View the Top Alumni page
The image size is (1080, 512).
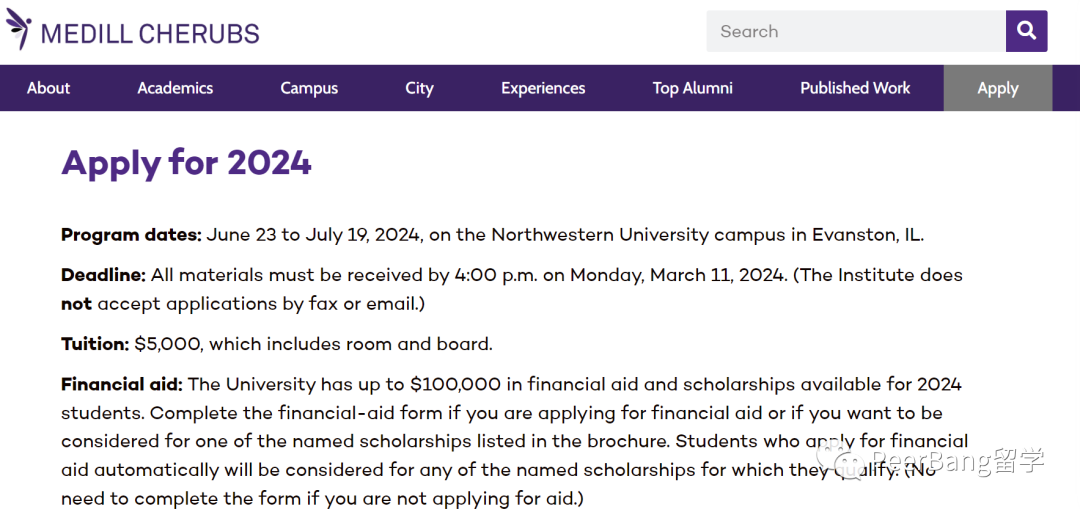click(692, 88)
